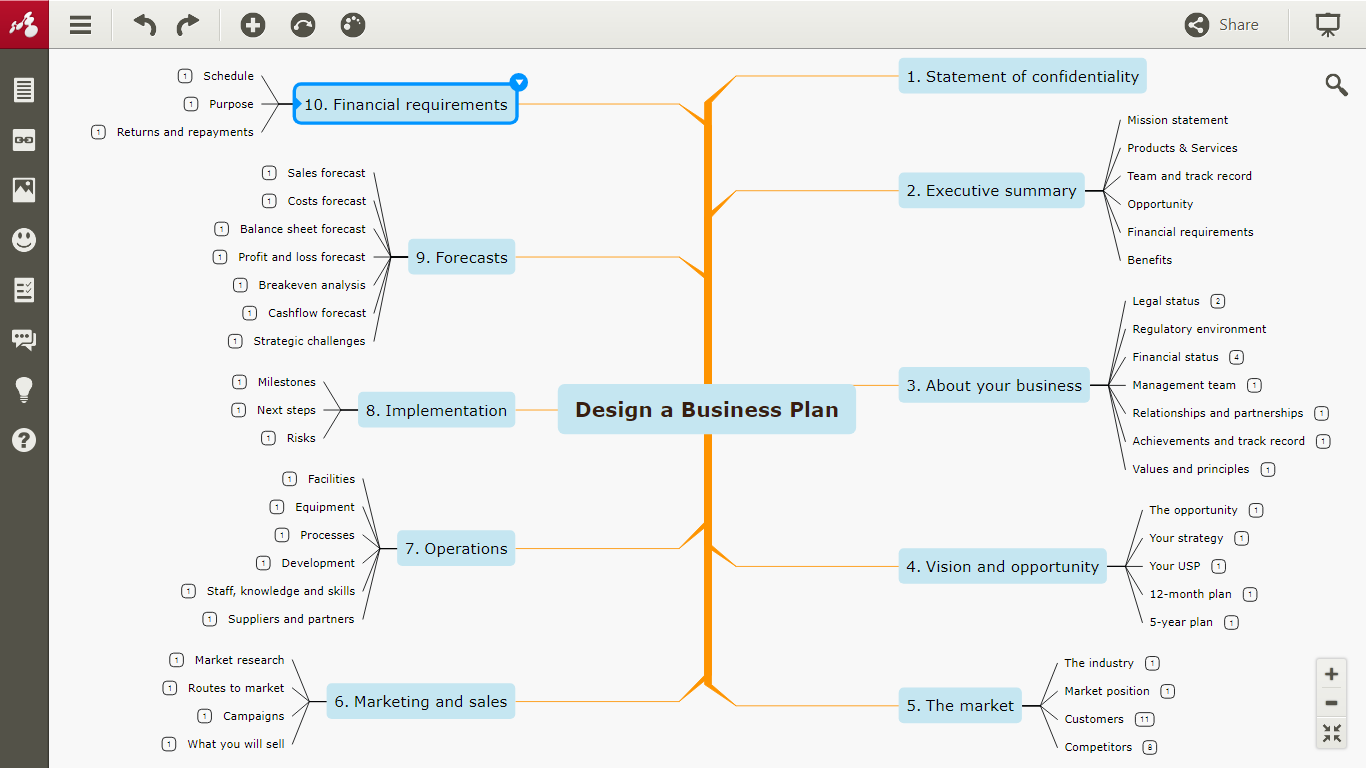The width and height of the screenshot is (1366, 768).
Task: Open the map theme options icon
Action: (x=352, y=24)
